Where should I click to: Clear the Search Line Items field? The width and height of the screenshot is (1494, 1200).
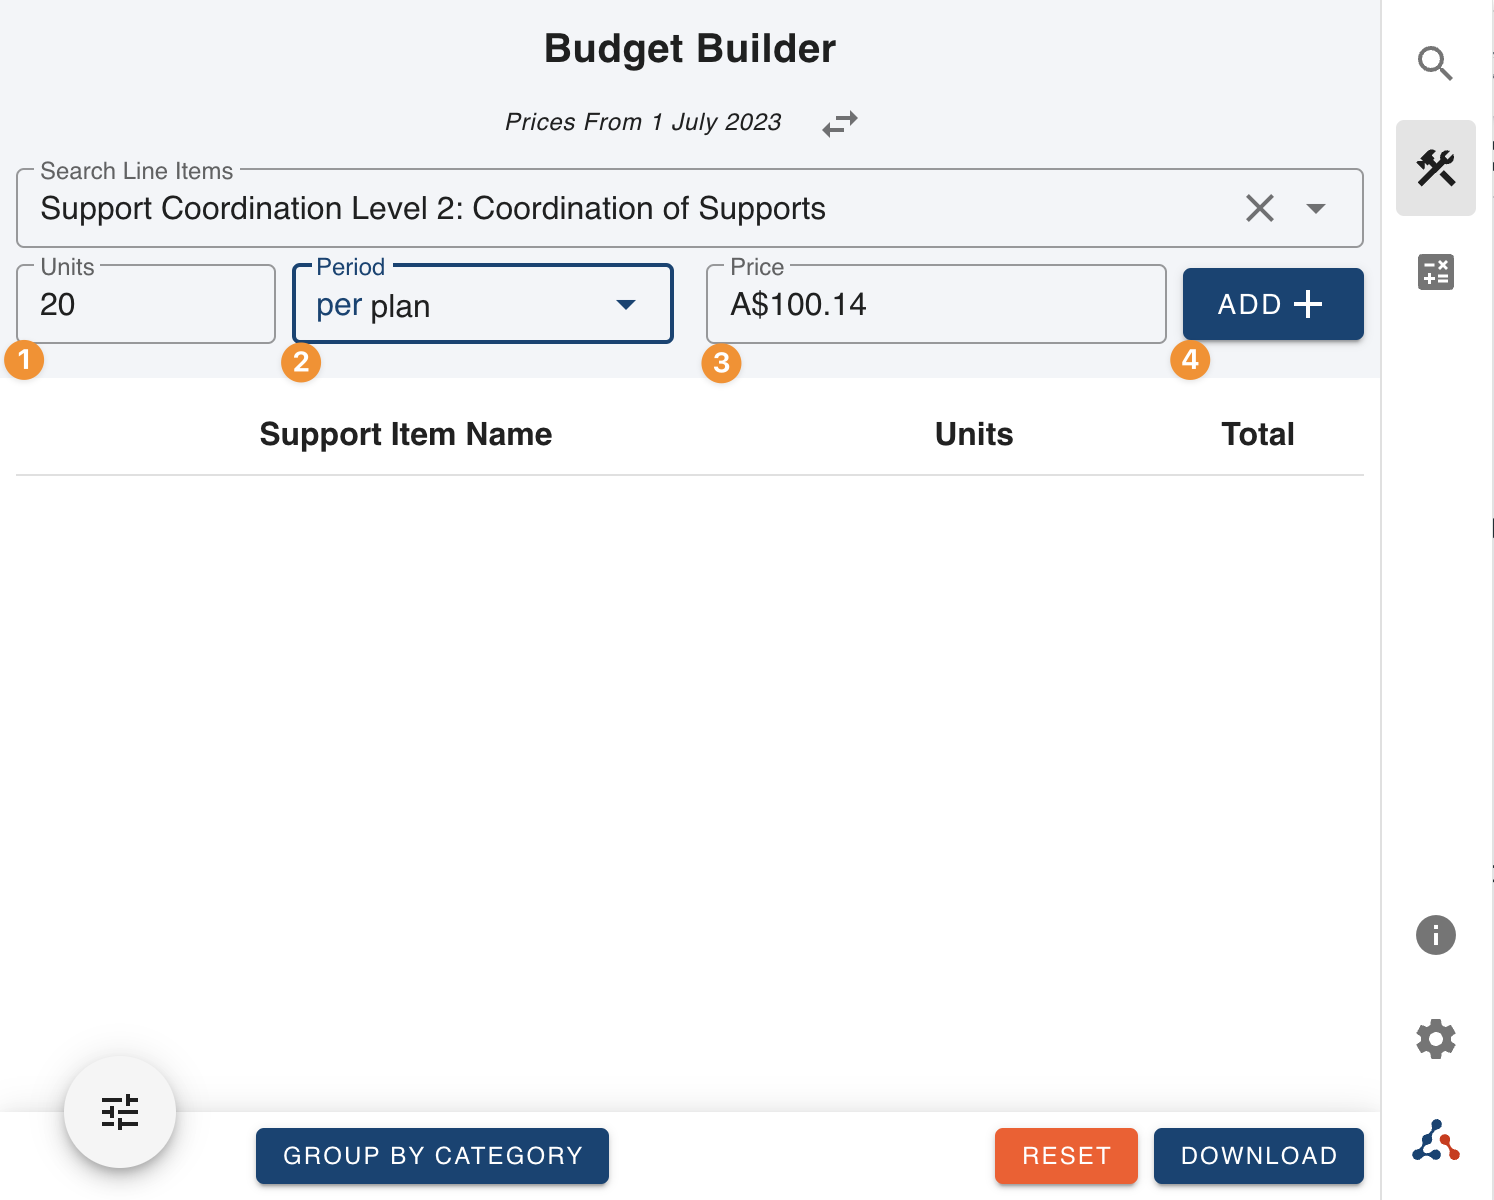pos(1259,208)
